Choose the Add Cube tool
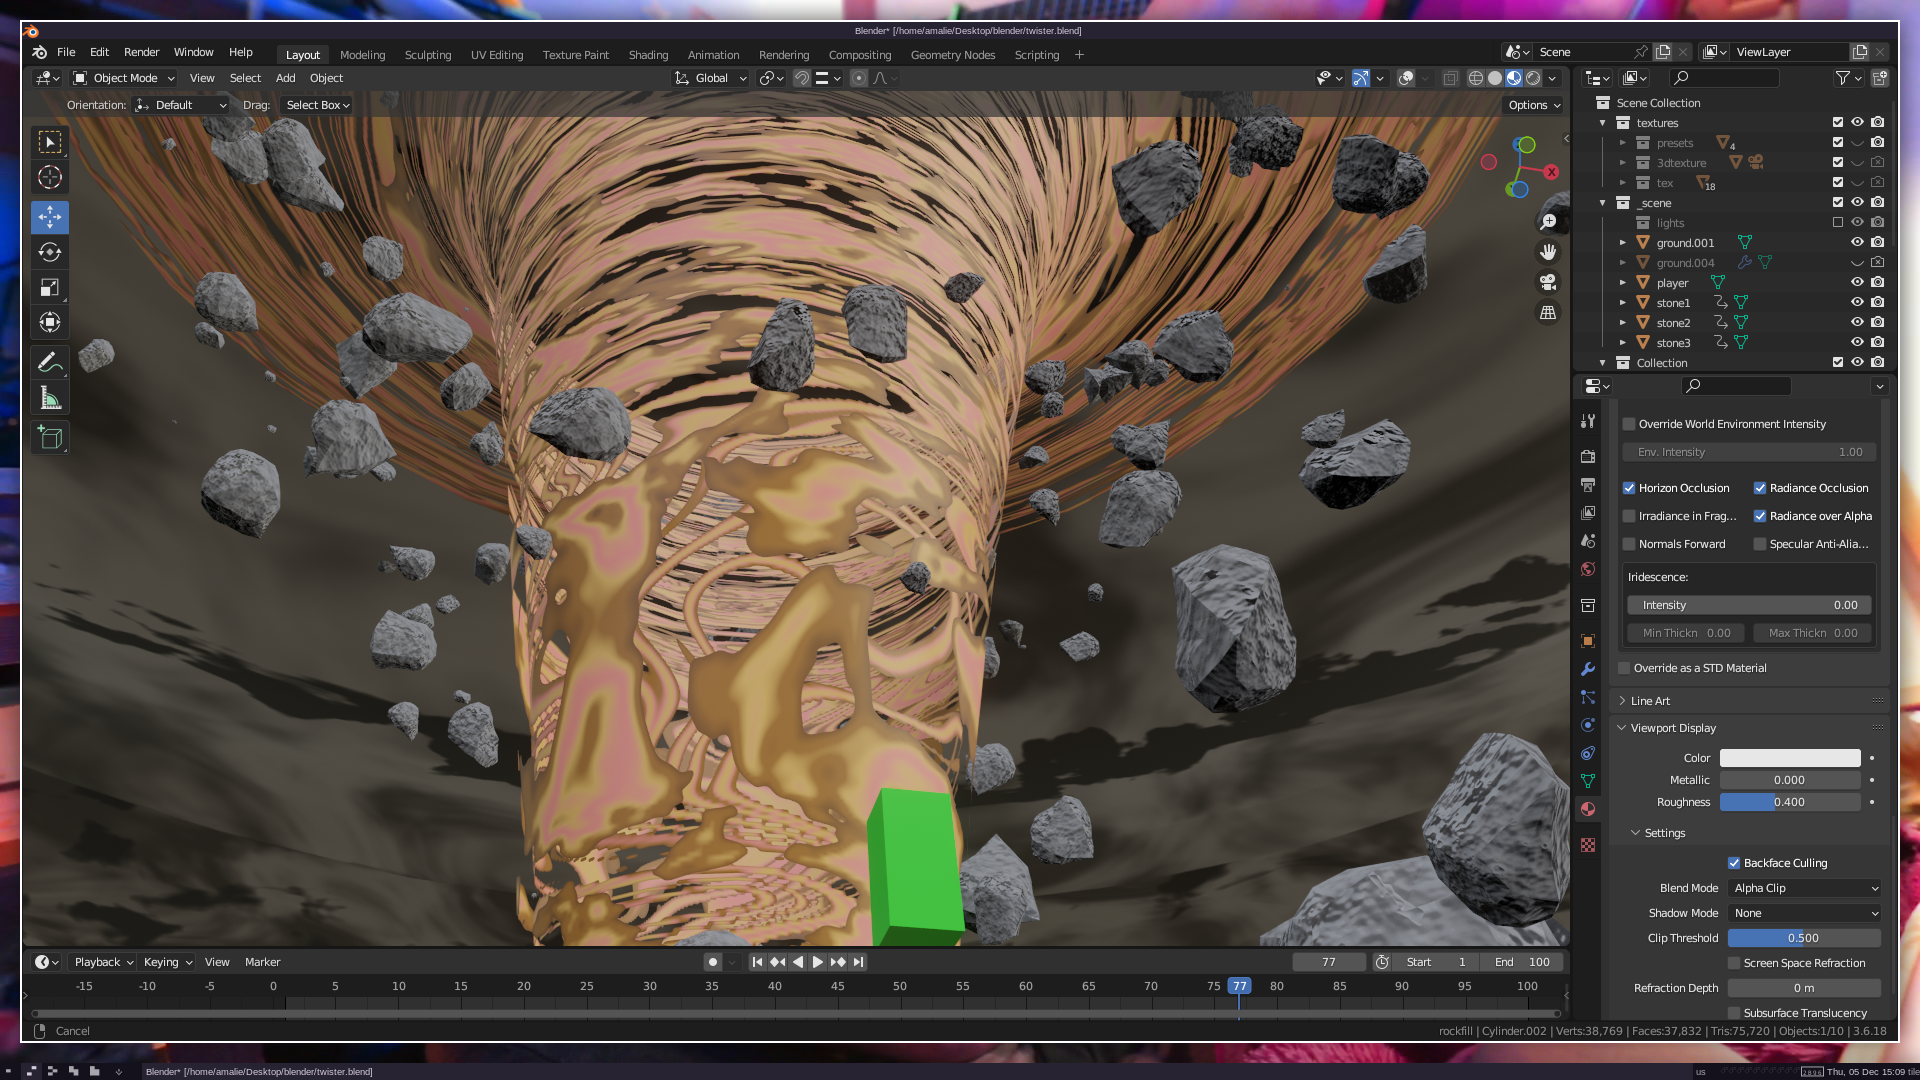The image size is (1920, 1080). pos(50,438)
